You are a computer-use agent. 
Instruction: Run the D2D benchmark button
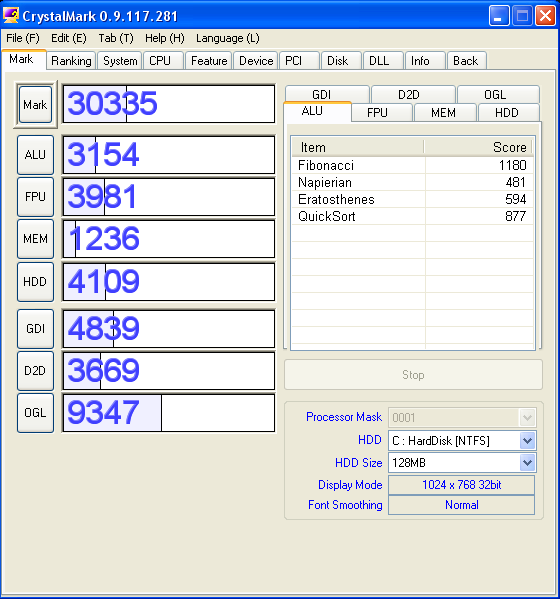coord(35,371)
